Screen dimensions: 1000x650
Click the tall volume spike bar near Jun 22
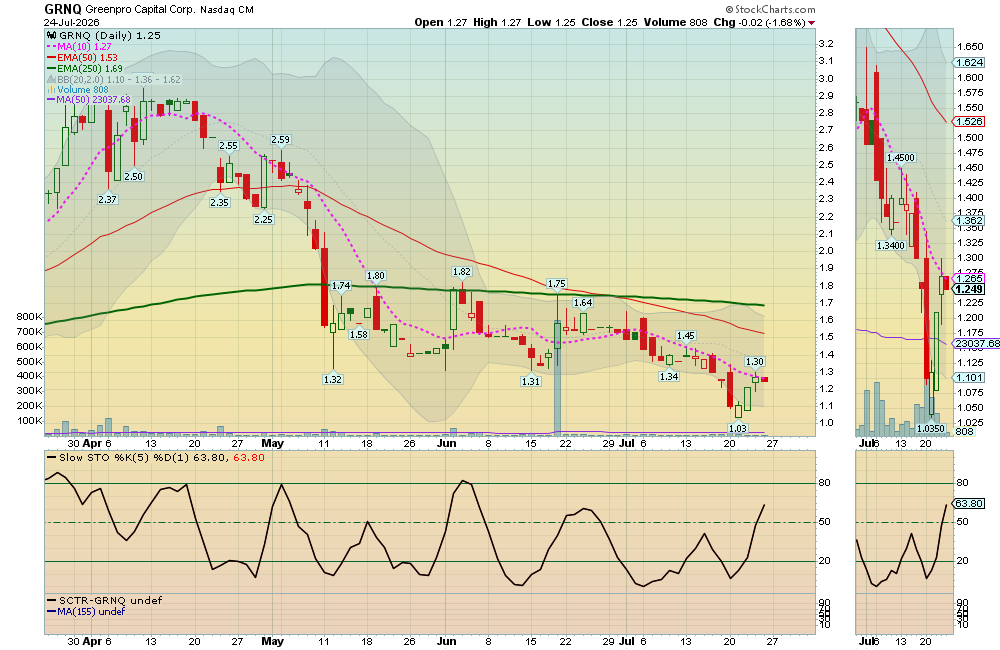coord(557,378)
